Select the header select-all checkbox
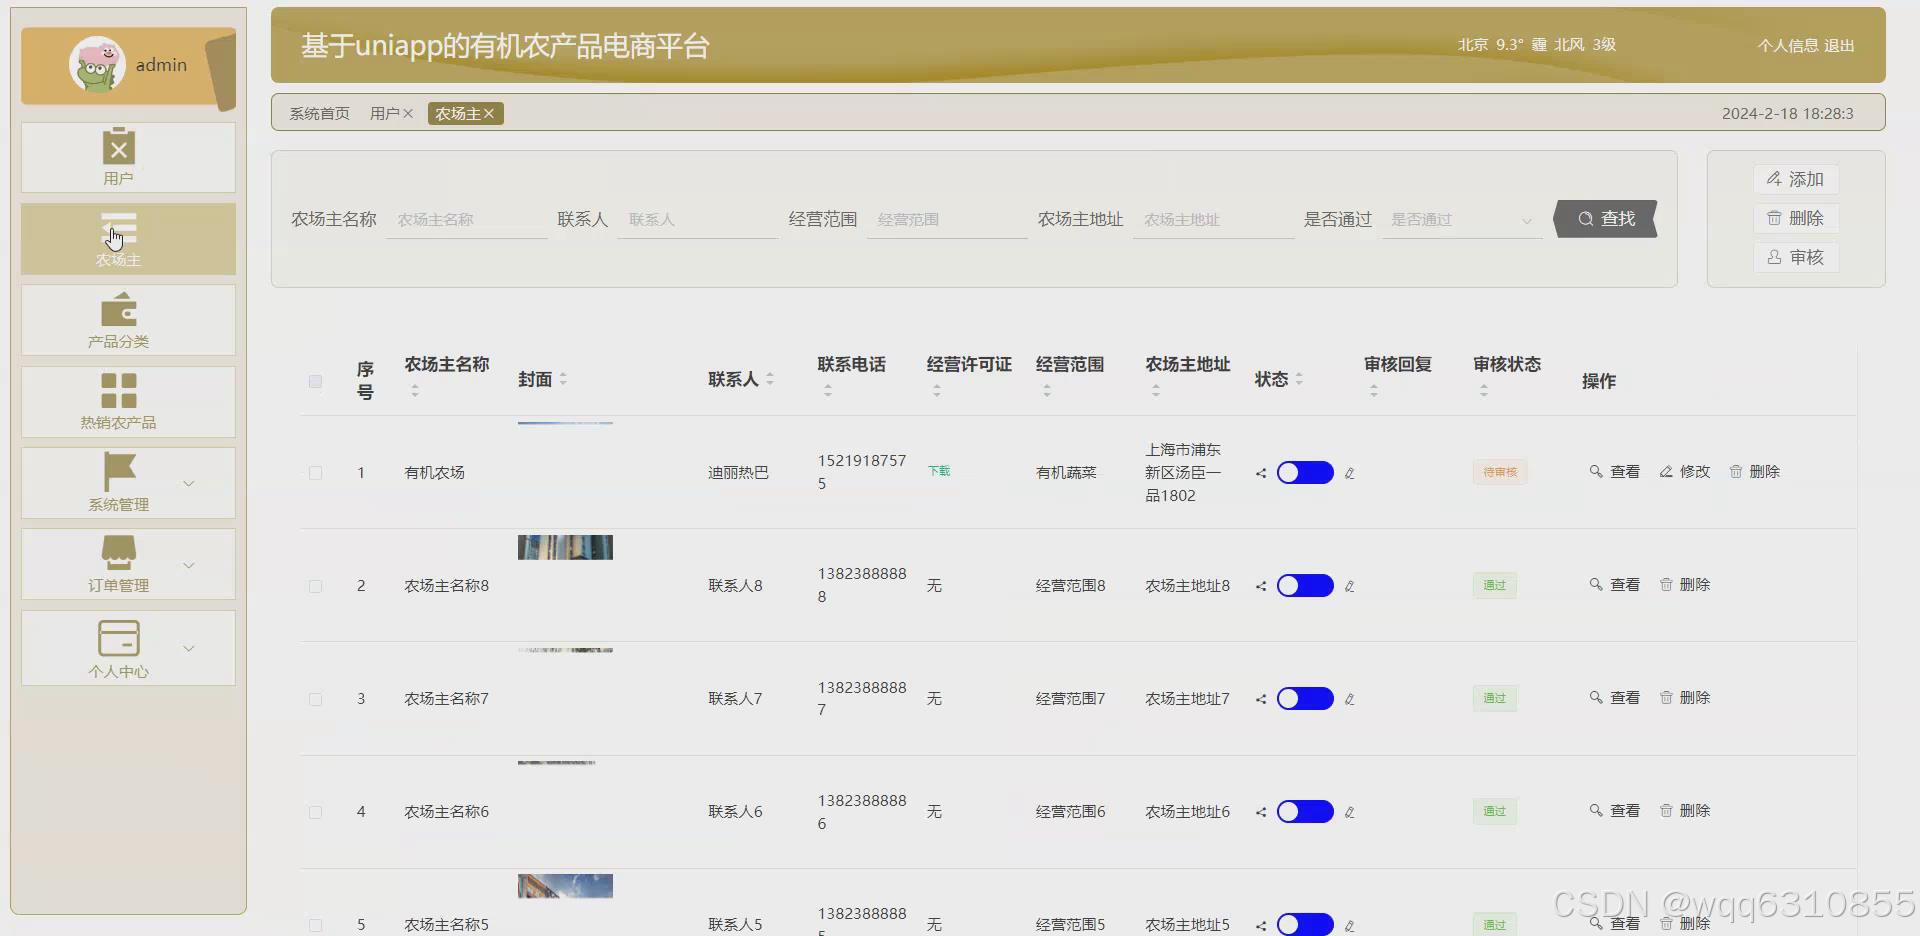Viewport: 1920px width, 936px height. [x=315, y=381]
